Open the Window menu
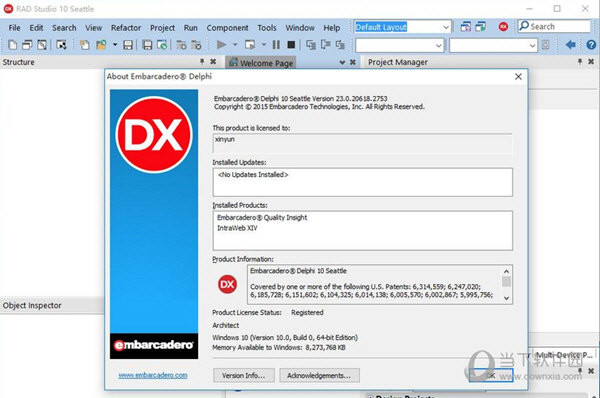The image size is (600, 398). point(300,28)
